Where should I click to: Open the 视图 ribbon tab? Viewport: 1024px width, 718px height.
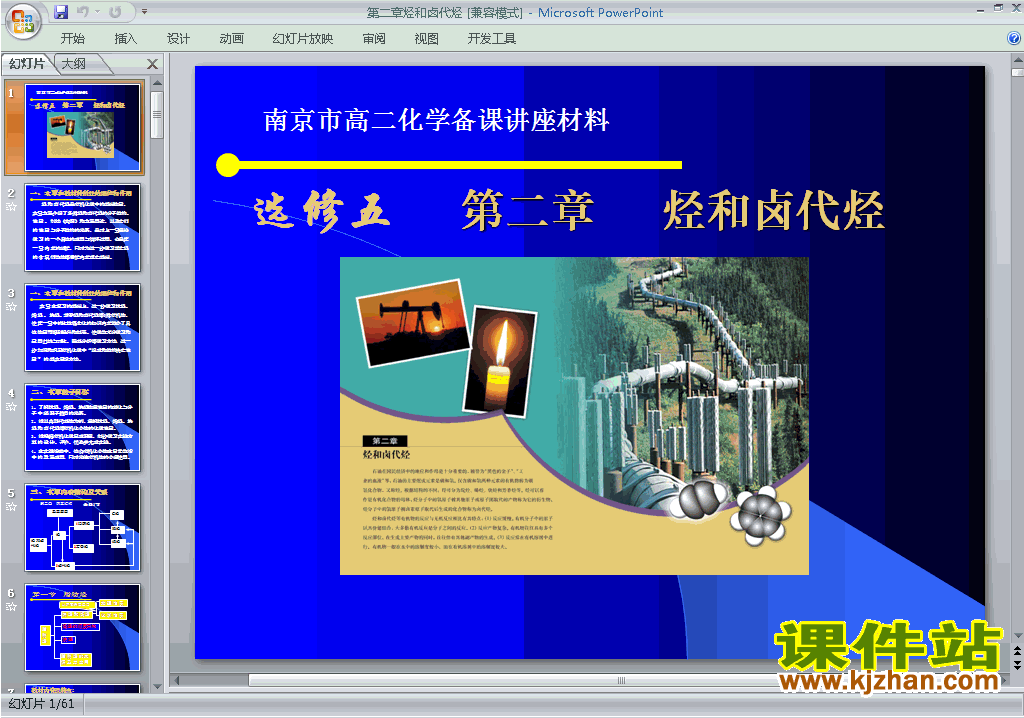click(426, 39)
